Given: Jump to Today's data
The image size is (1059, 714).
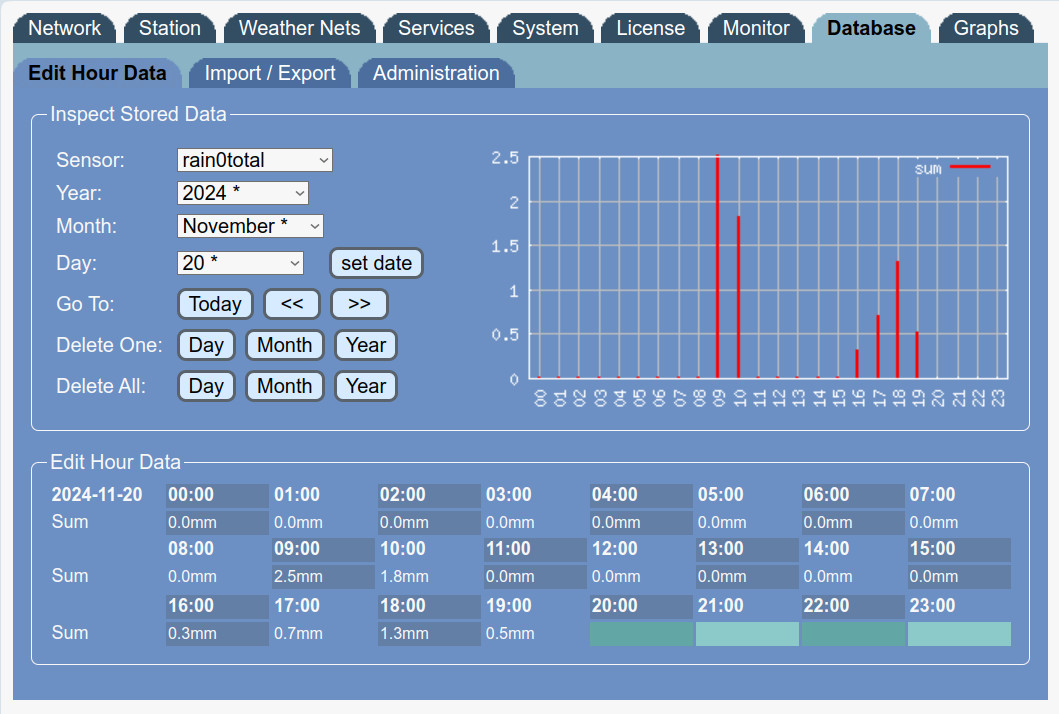Looking at the screenshot, I should click(215, 304).
